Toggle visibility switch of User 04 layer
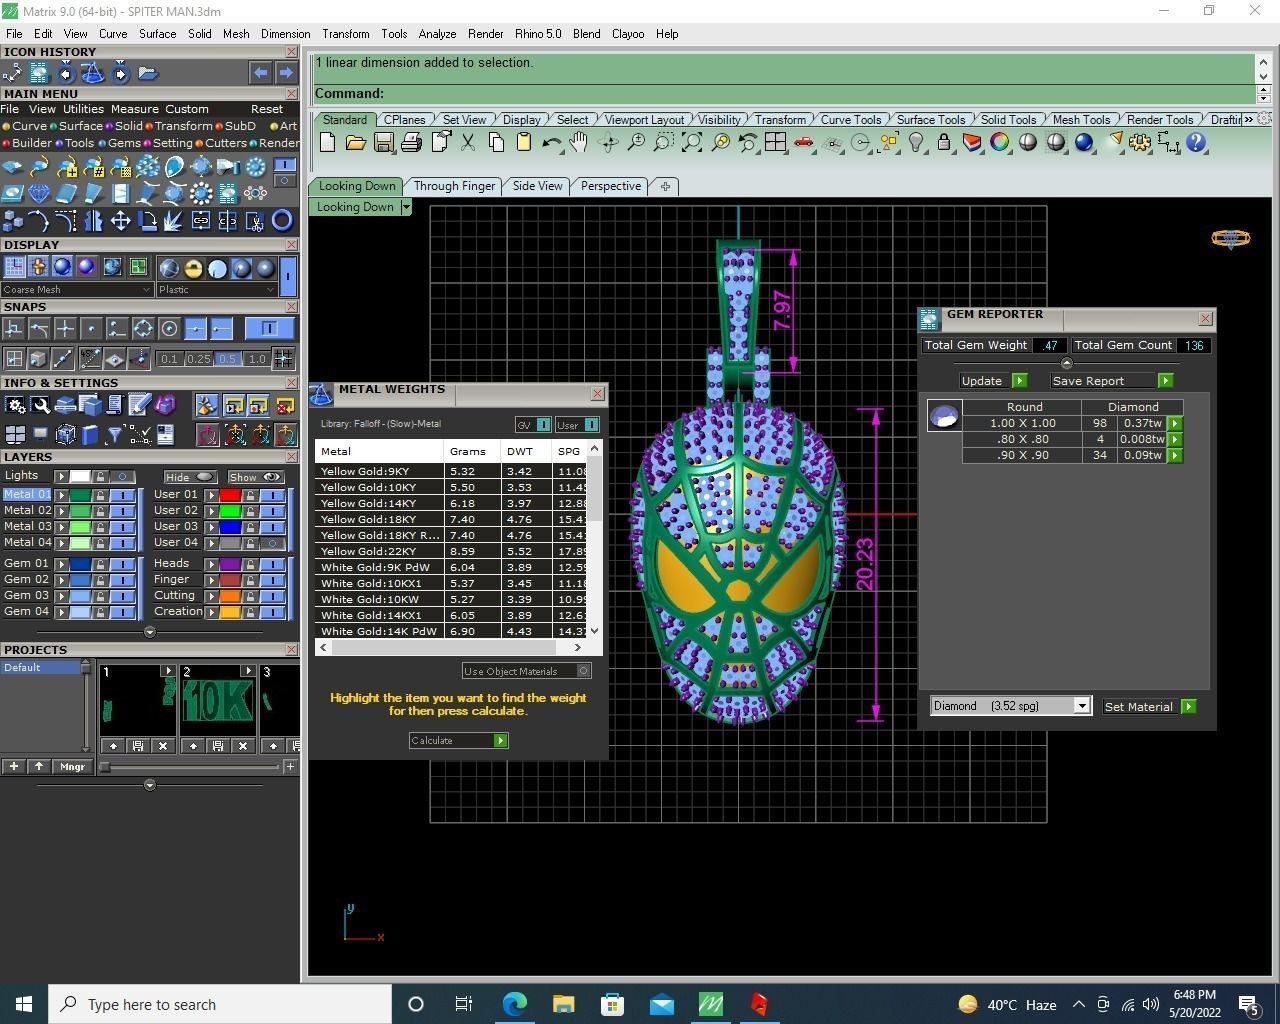The width and height of the screenshot is (1280, 1024). 272,543
